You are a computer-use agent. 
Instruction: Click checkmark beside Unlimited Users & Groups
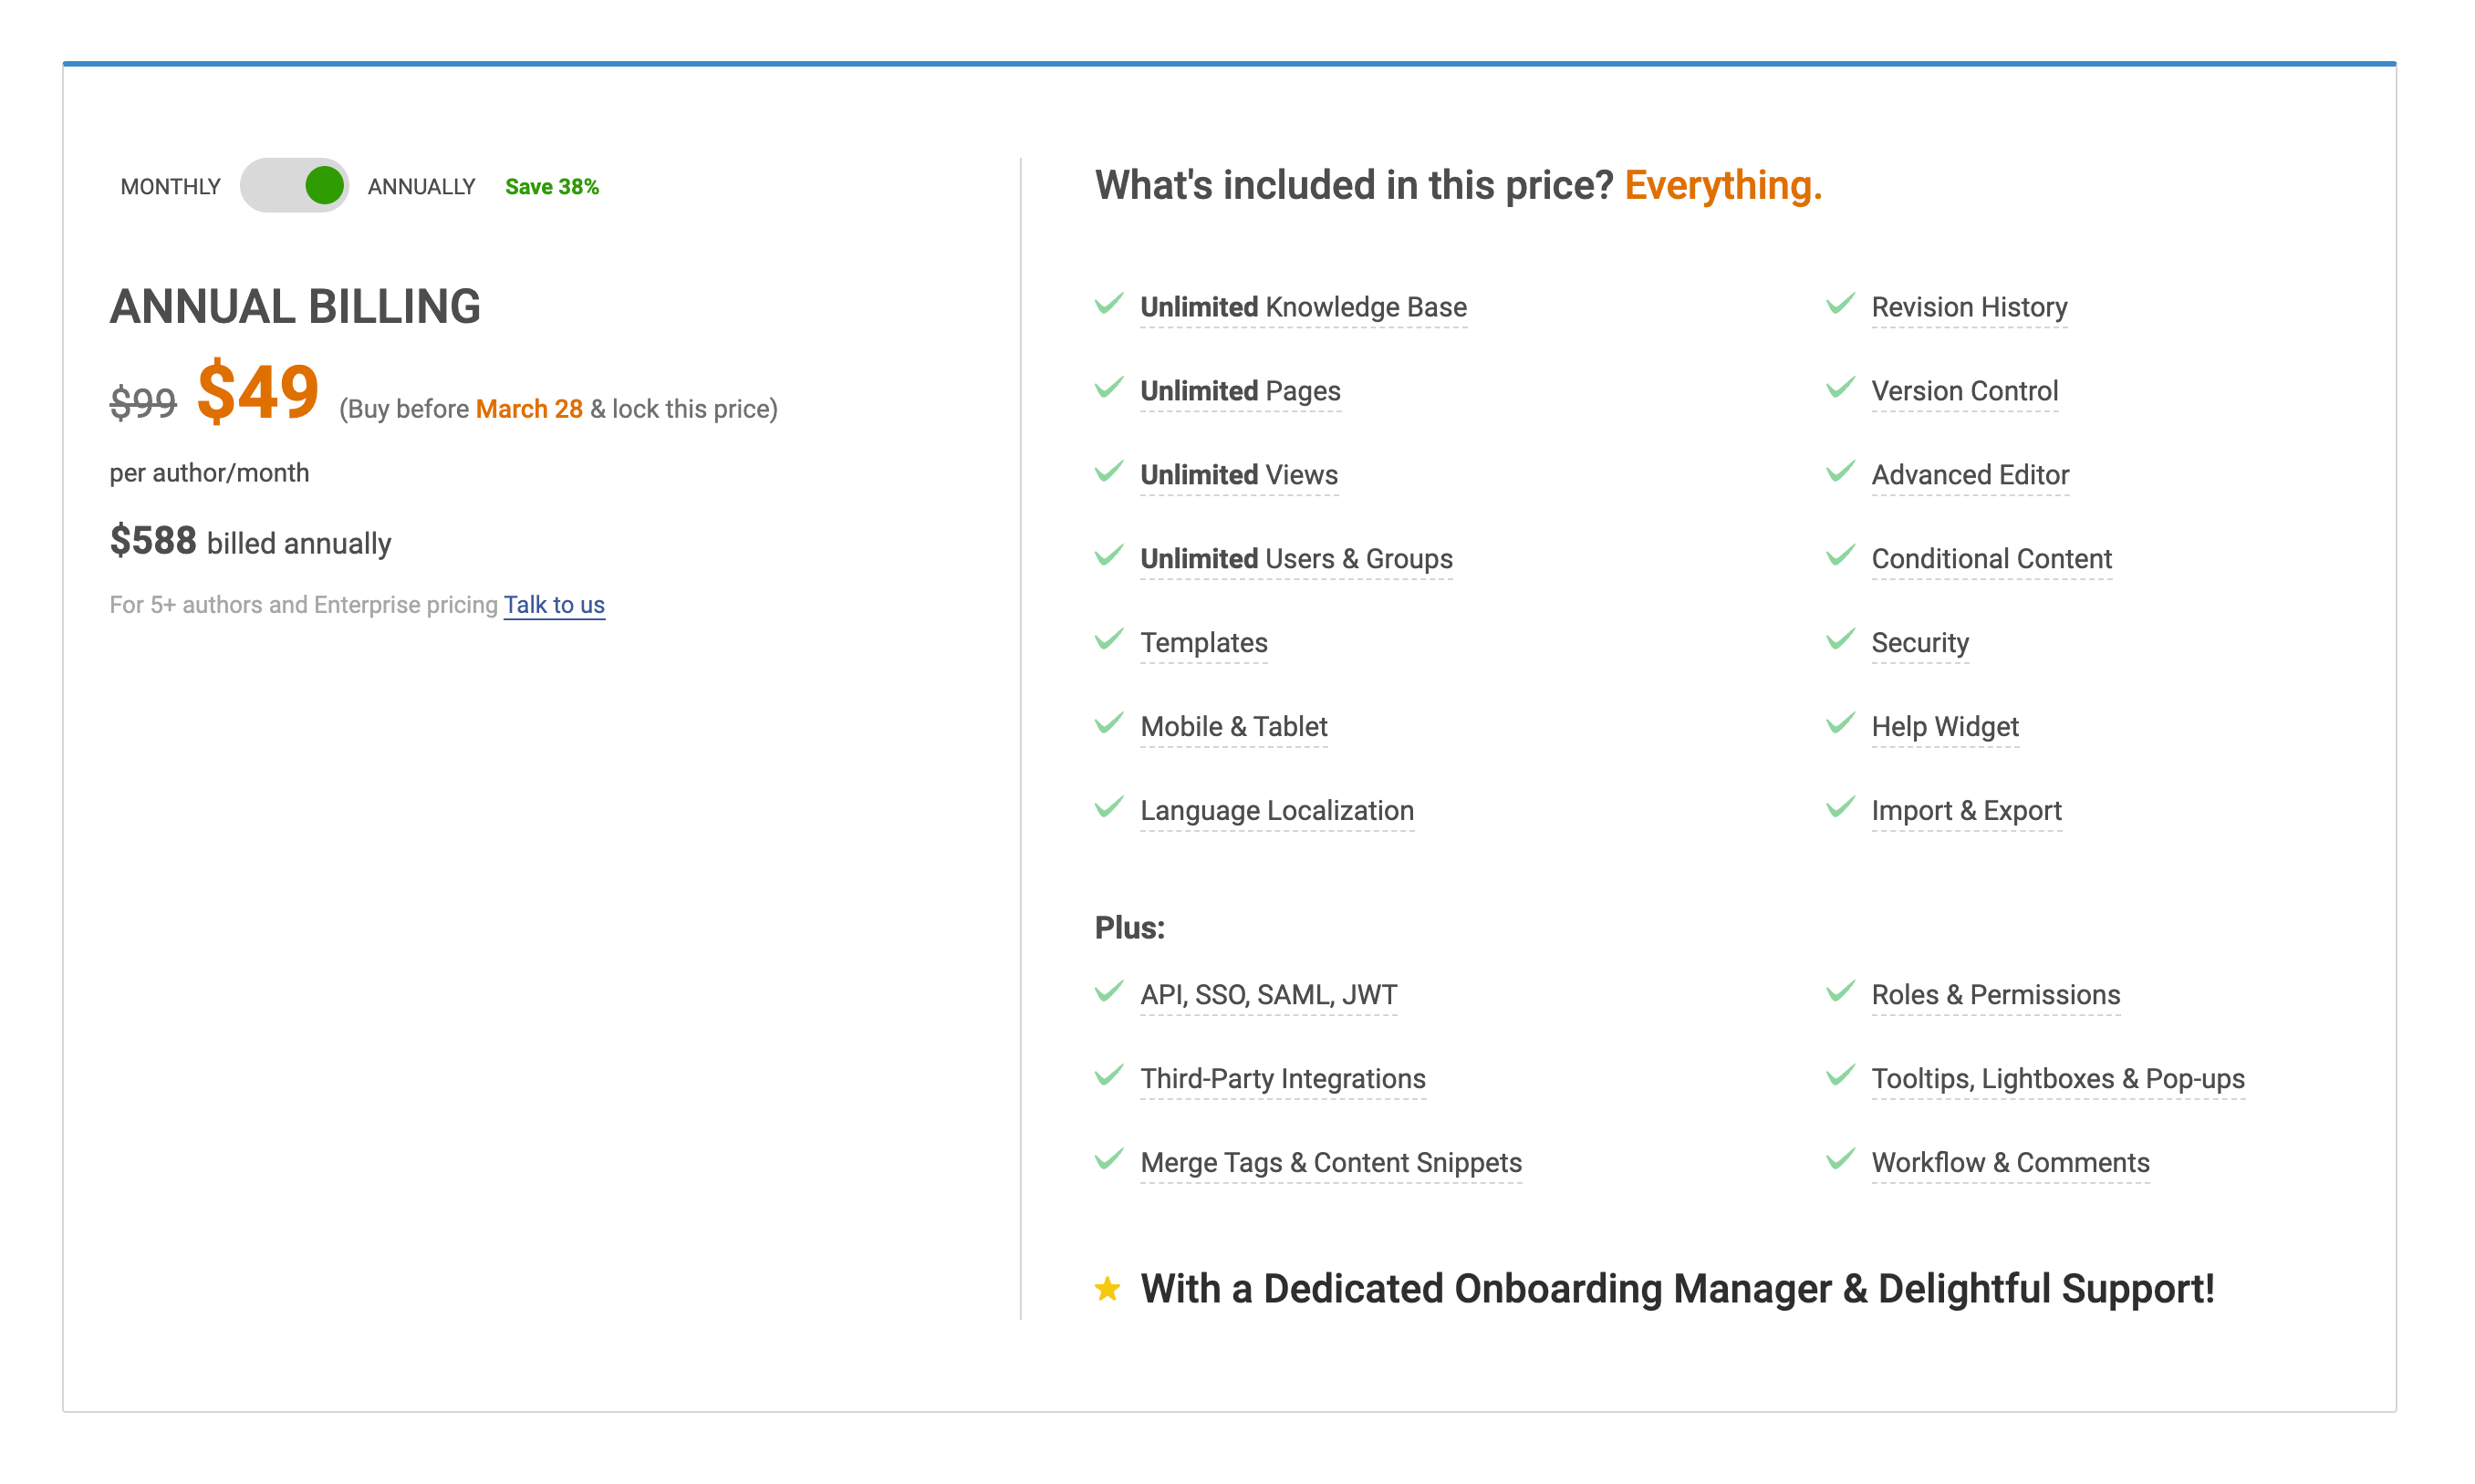click(x=1109, y=556)
